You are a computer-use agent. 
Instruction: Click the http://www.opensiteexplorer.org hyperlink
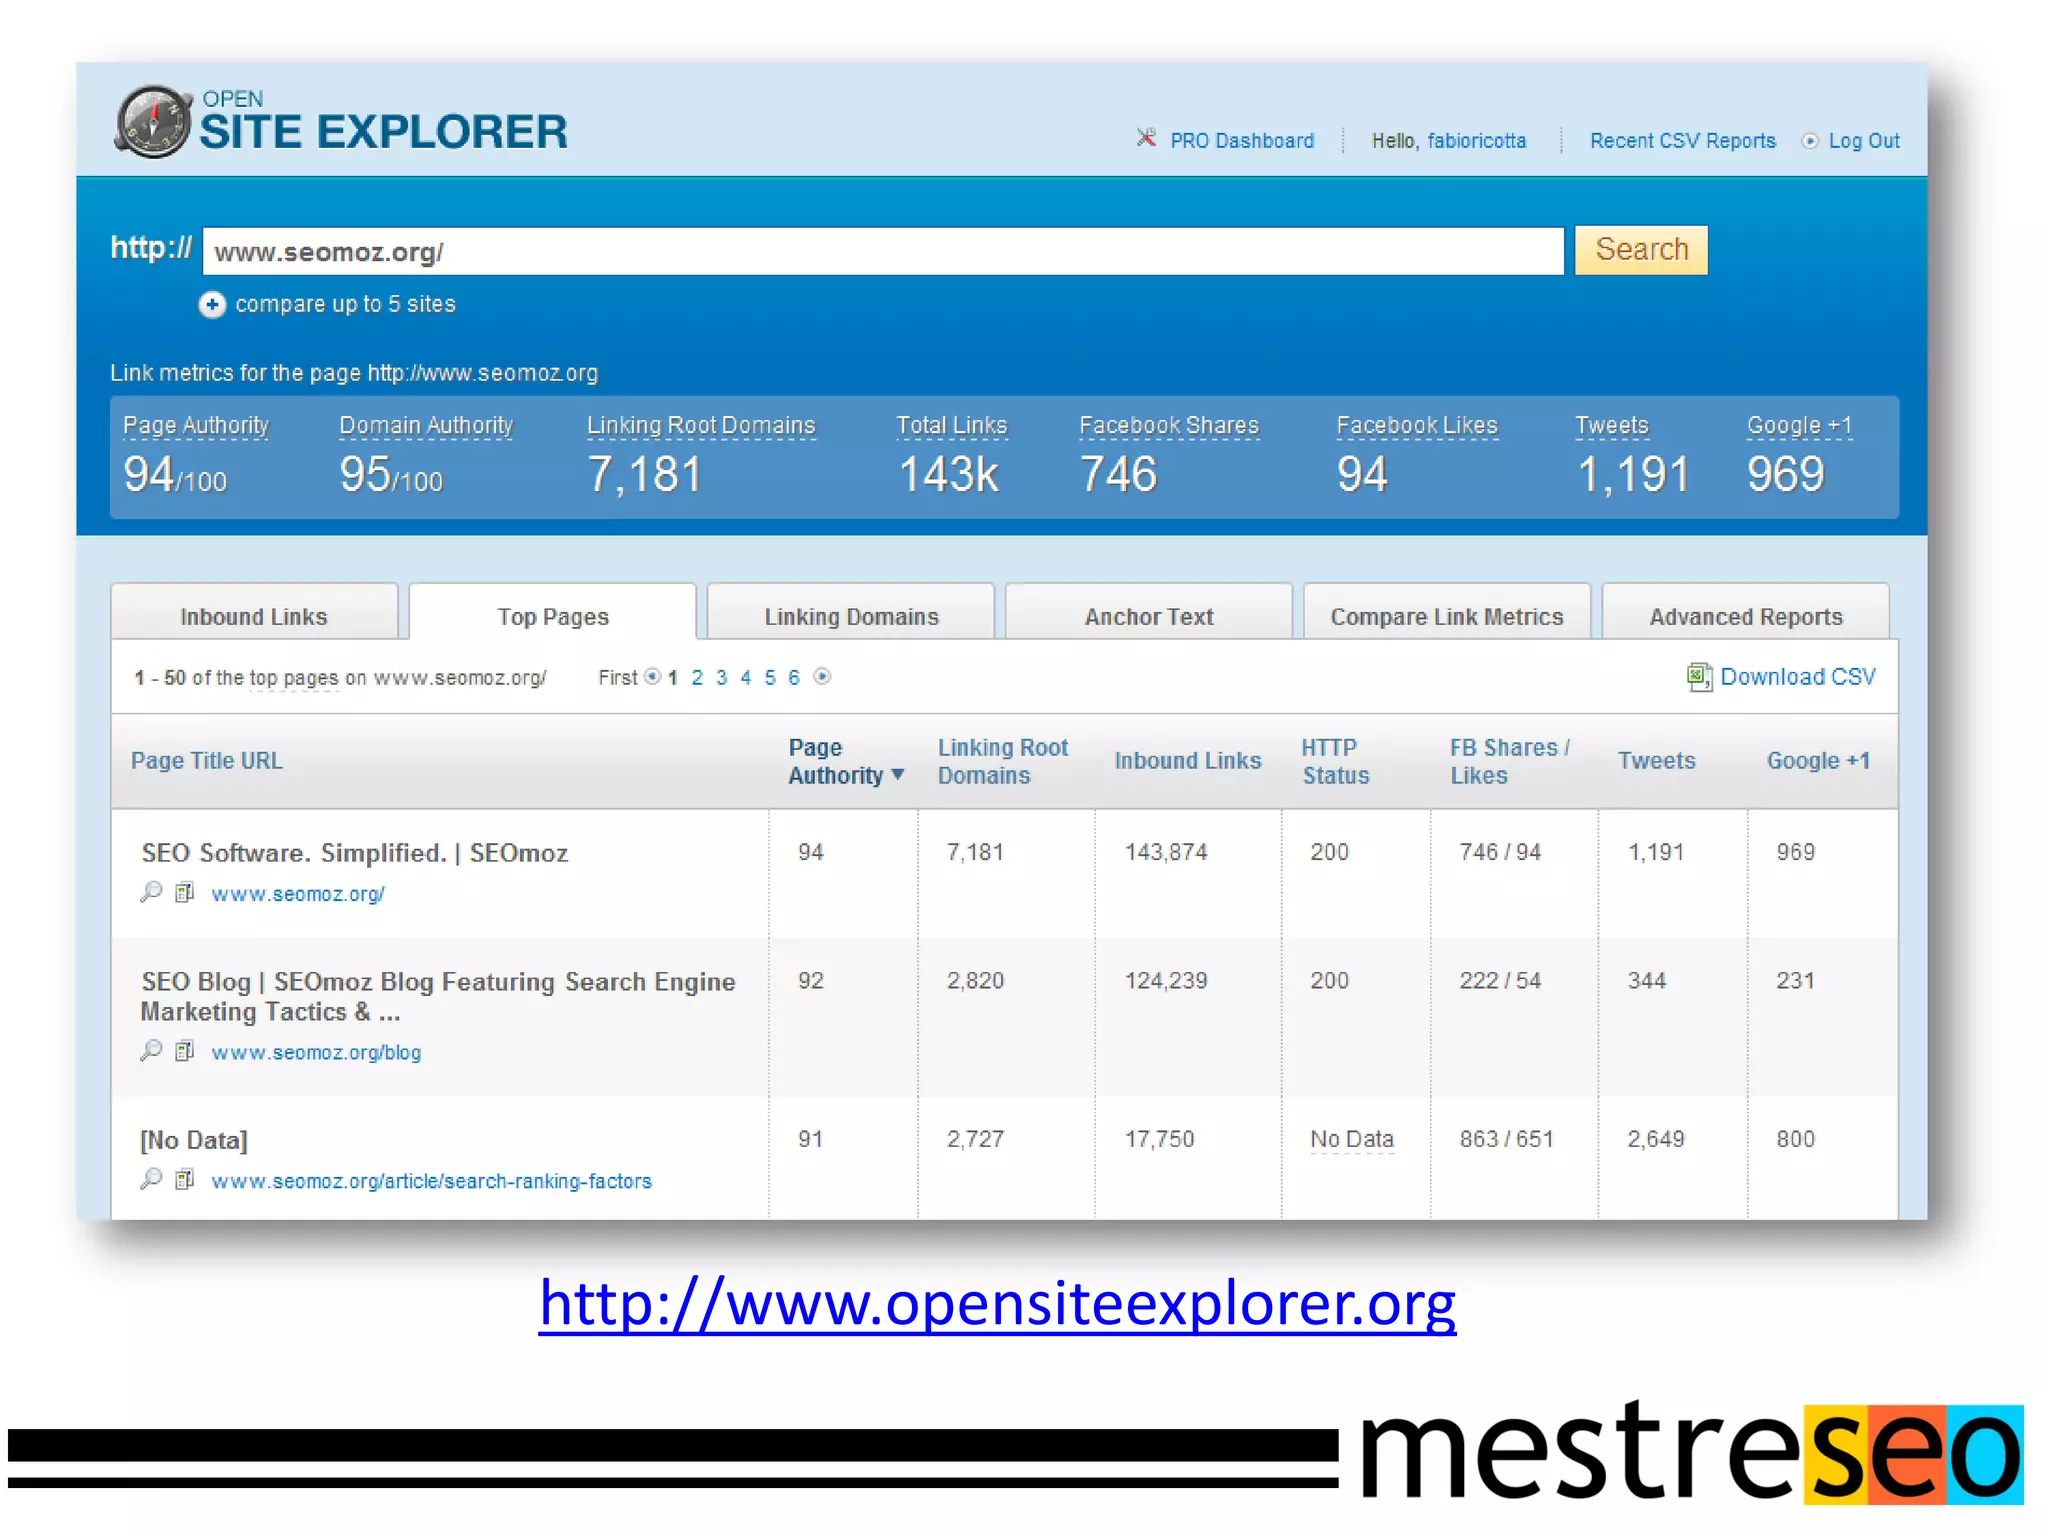coord(997,1304)
